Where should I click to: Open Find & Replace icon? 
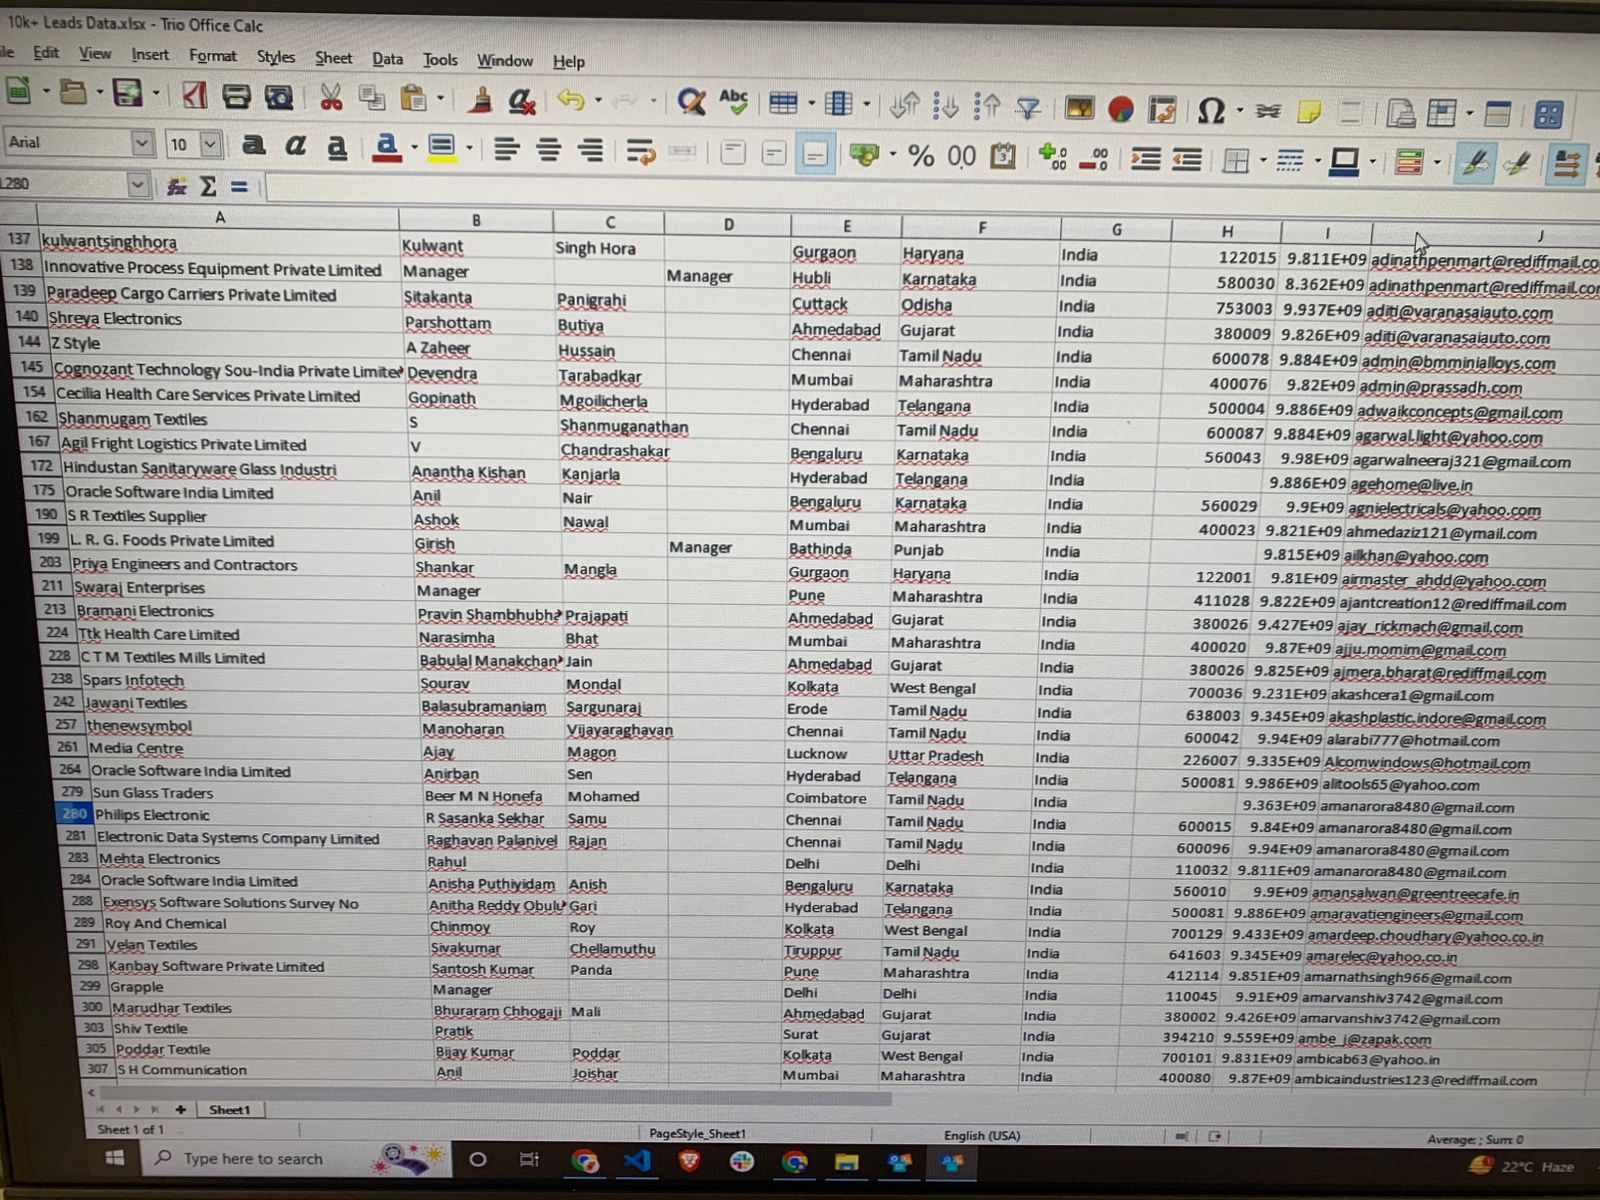tap(691, 101)
